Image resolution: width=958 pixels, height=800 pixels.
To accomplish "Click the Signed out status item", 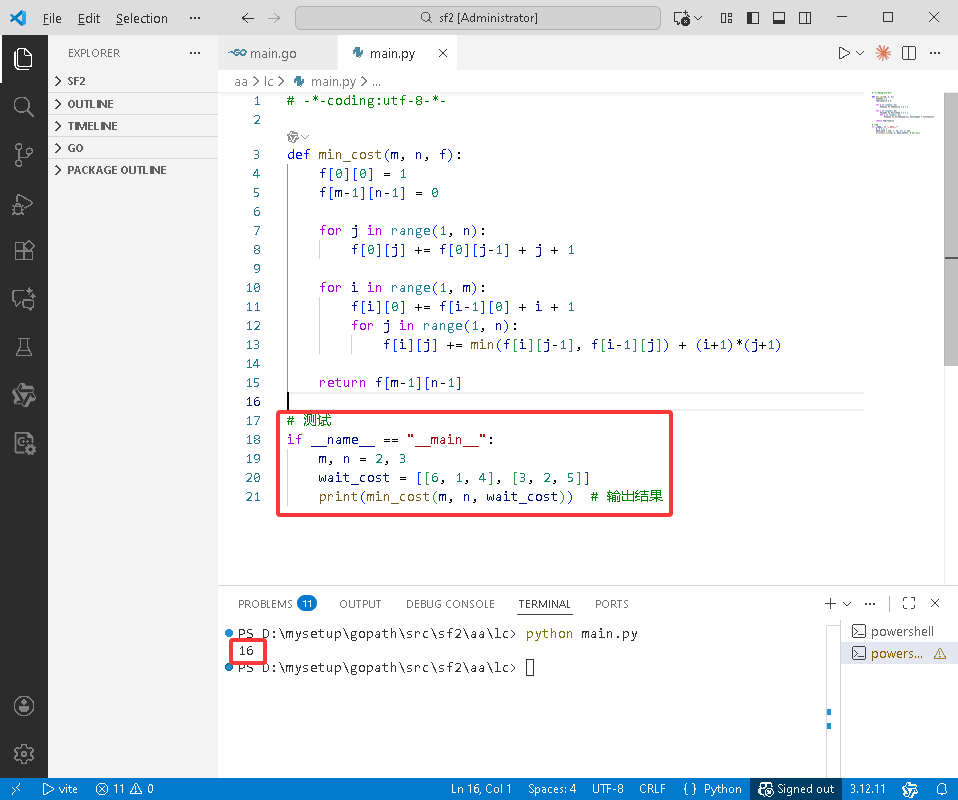I will click(x=796, y=789).
